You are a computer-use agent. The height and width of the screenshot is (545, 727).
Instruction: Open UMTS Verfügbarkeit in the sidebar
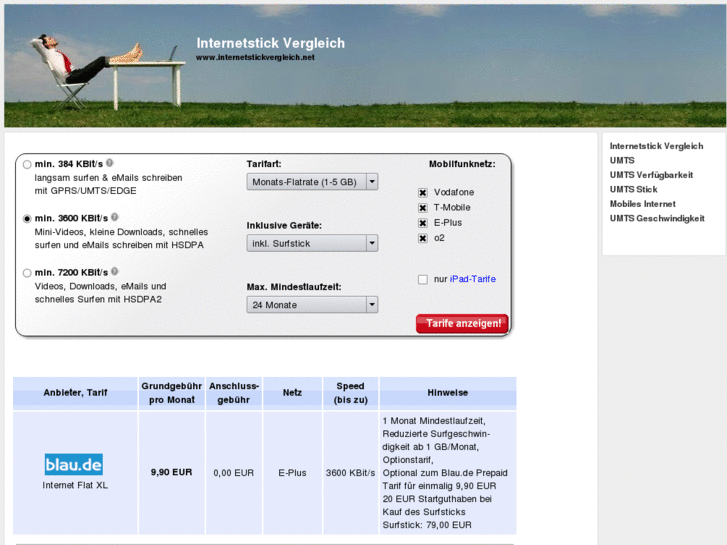click(651, 175)
